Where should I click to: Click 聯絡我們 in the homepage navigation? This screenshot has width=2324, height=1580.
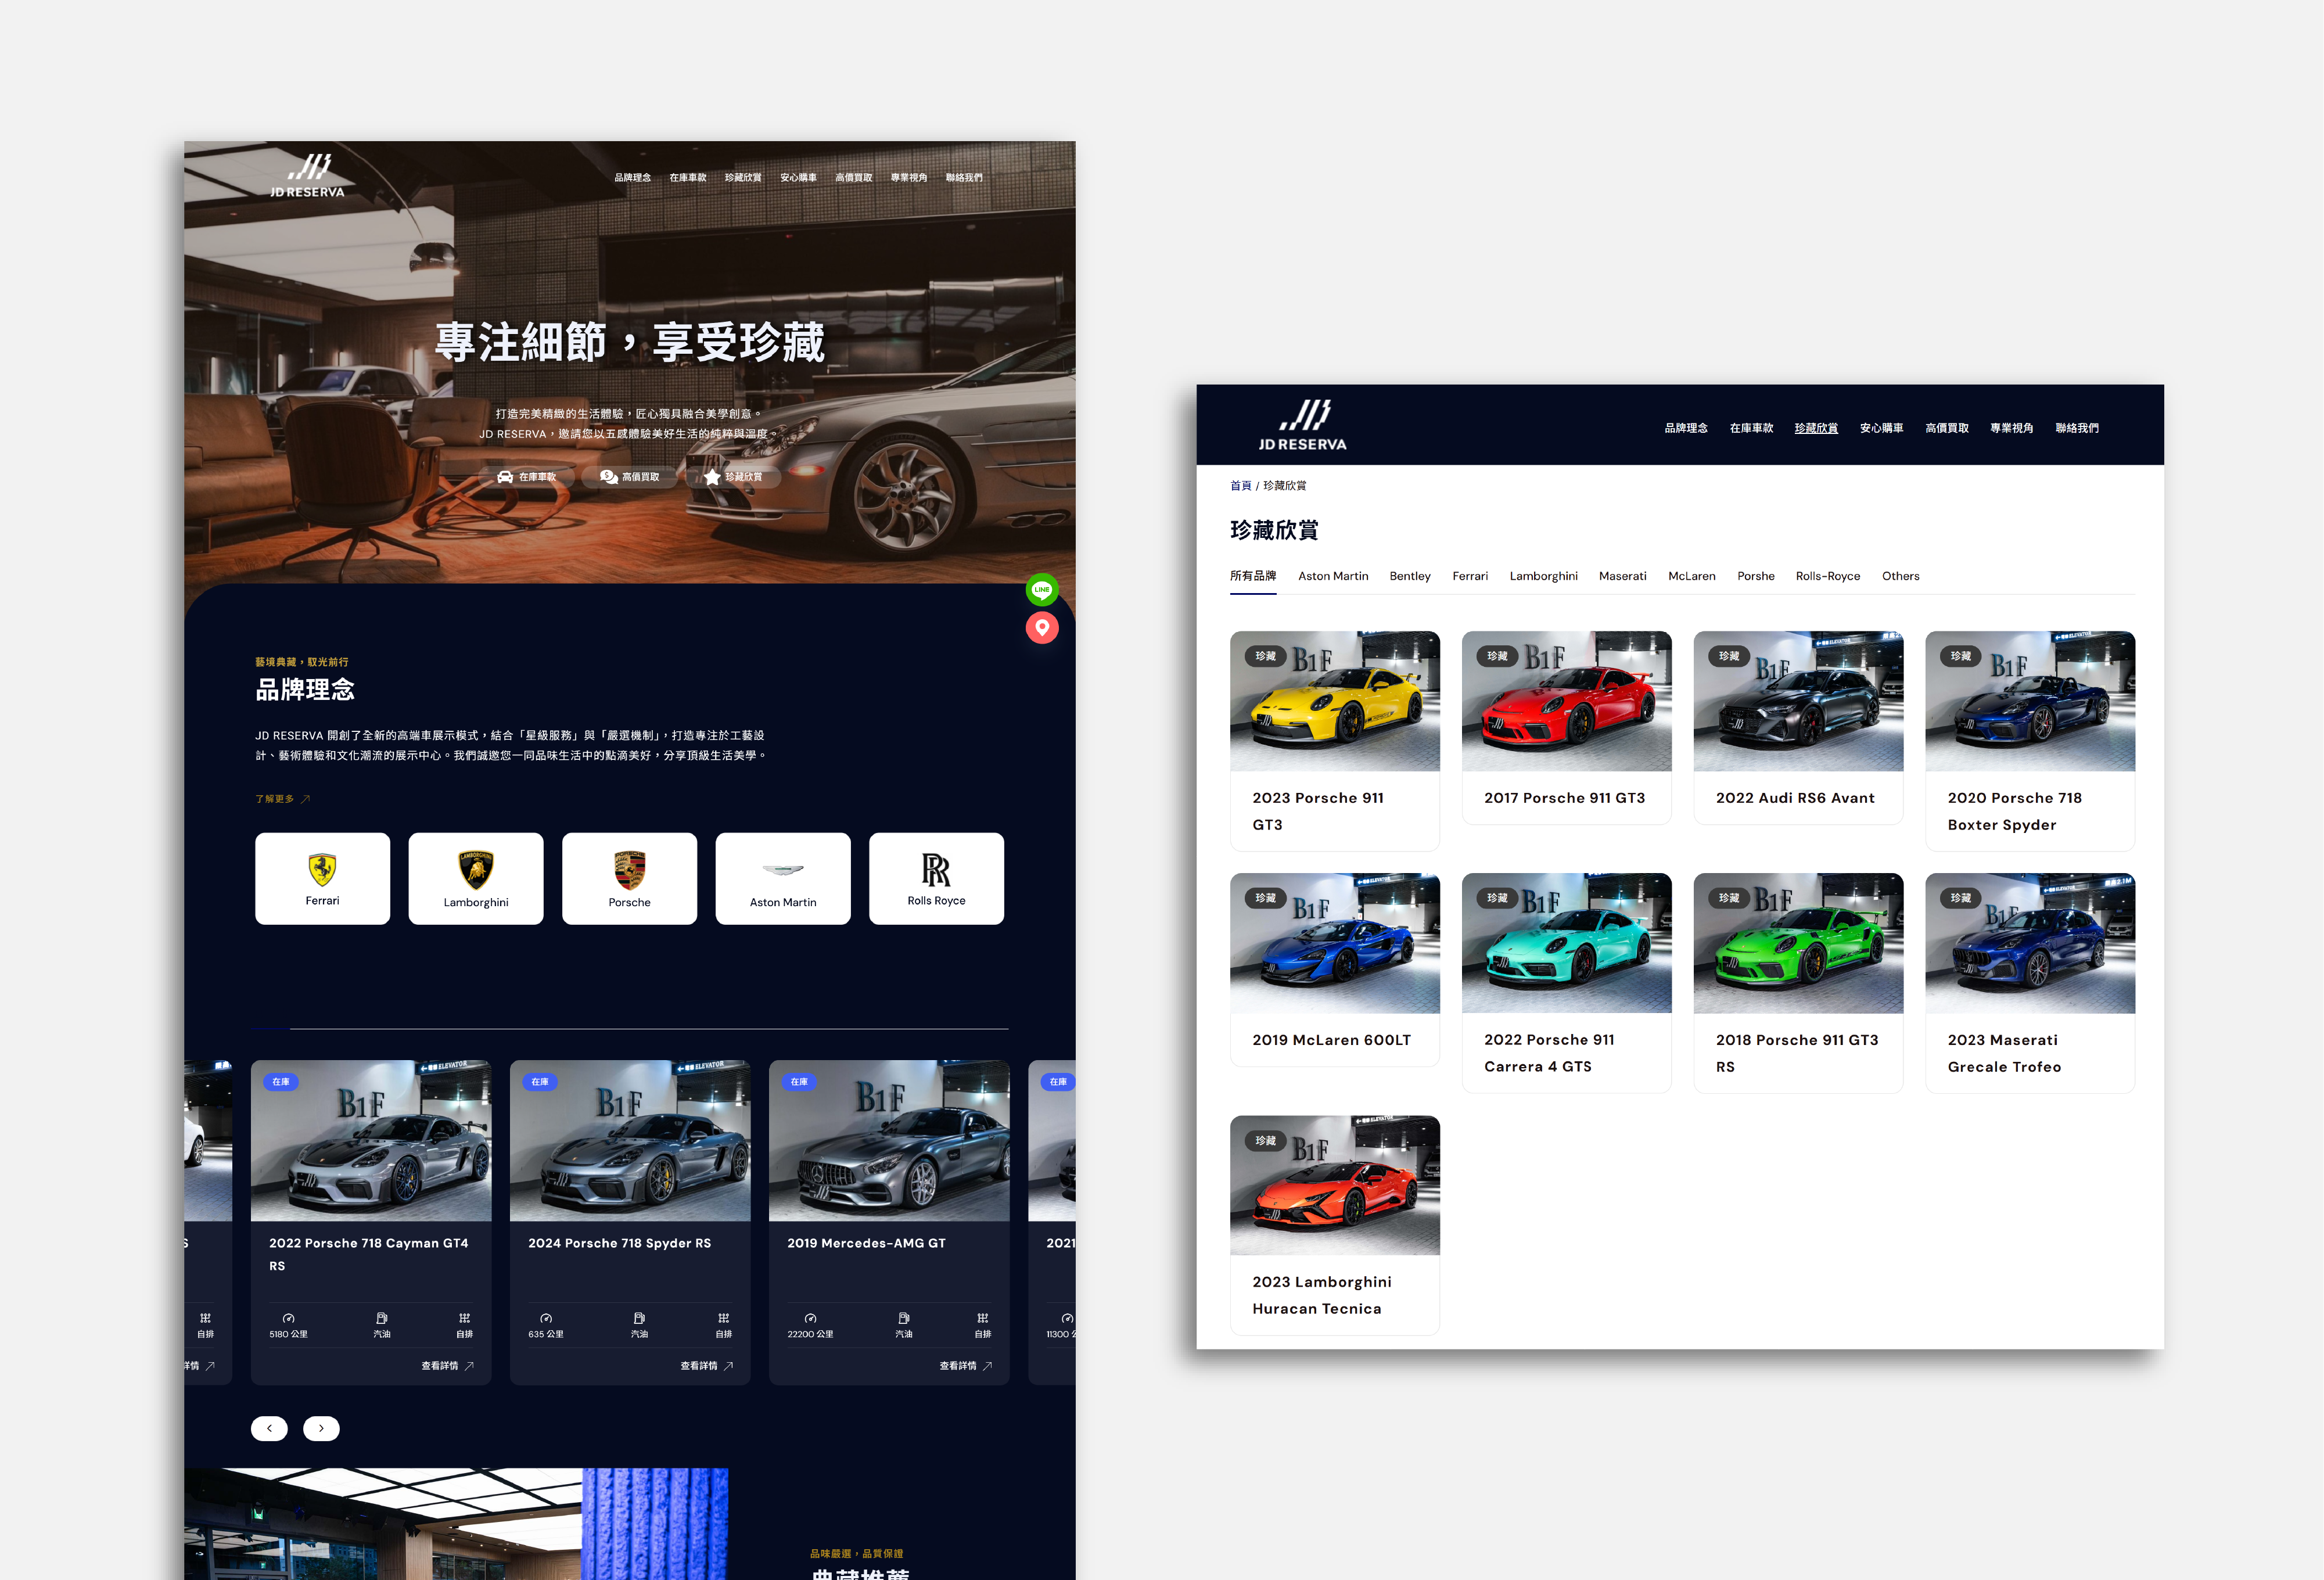pos(964,177)
